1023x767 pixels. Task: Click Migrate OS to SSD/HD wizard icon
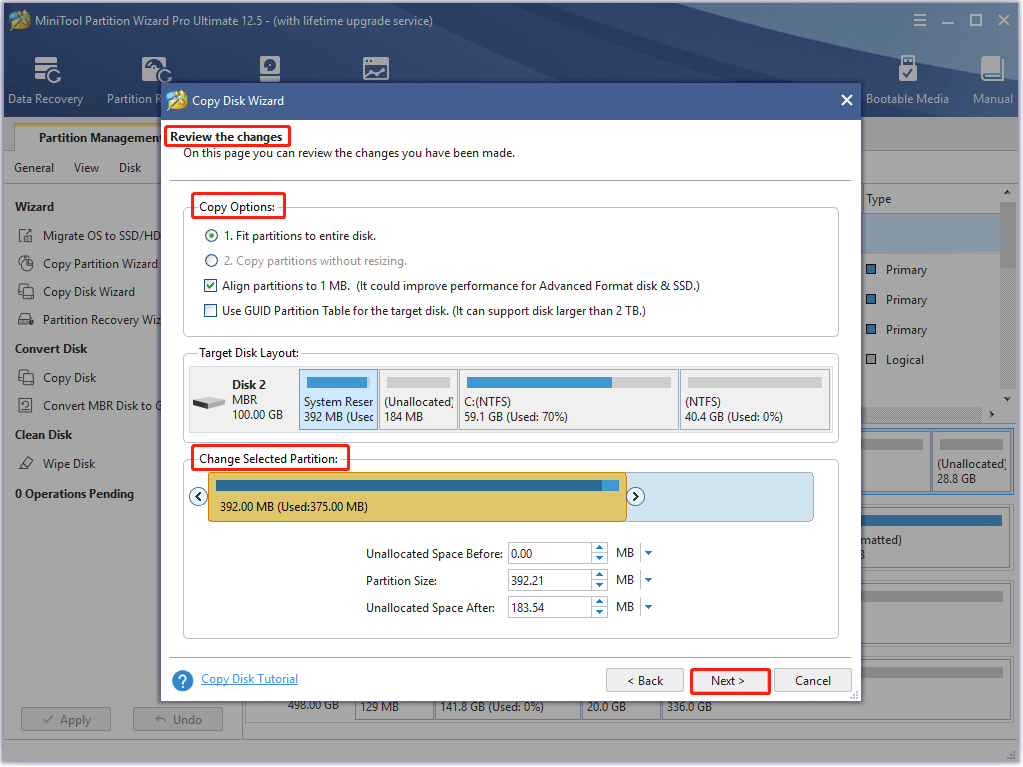pyautogui.click(x=25, y=235)
